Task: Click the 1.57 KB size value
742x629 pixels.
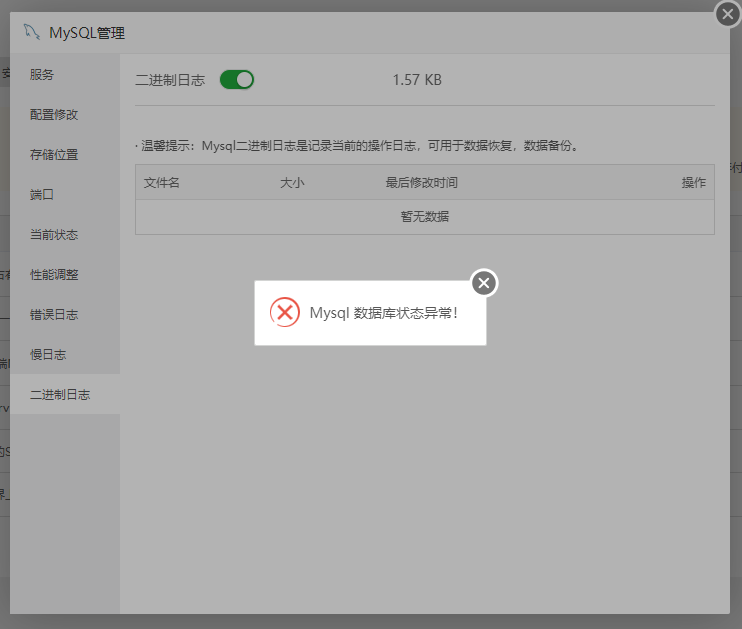Action: click(x=417, y=80)
